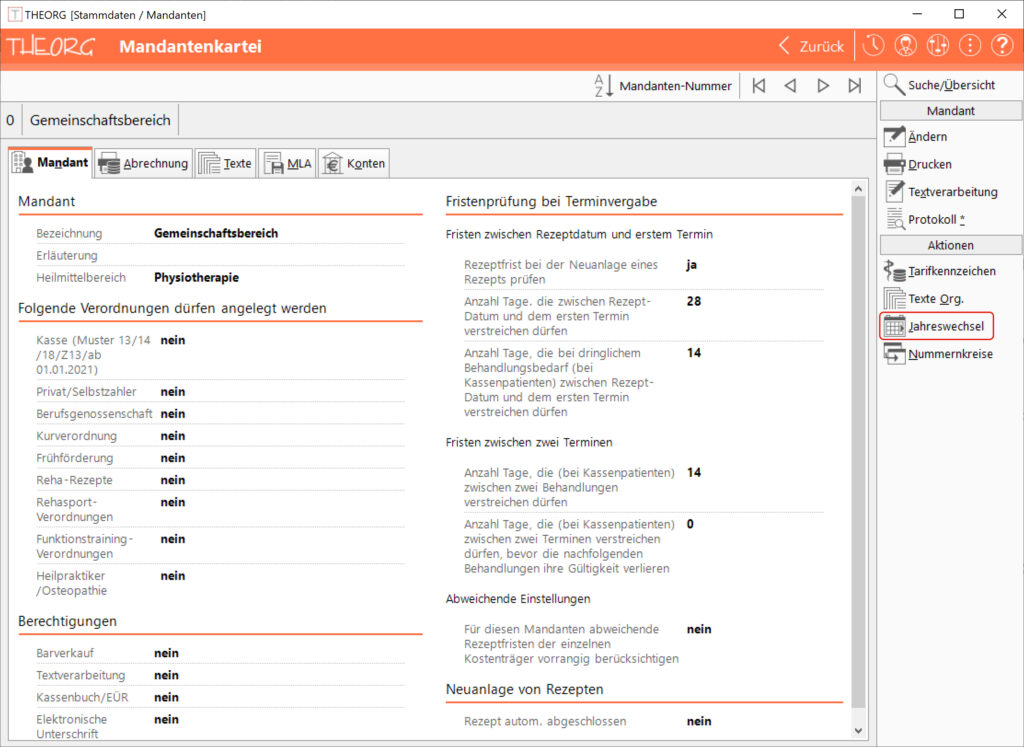The height and width of the screenshot is (747, 1024).
Task: Jump to the first Mandant record
Action: [x=759, y=86]
